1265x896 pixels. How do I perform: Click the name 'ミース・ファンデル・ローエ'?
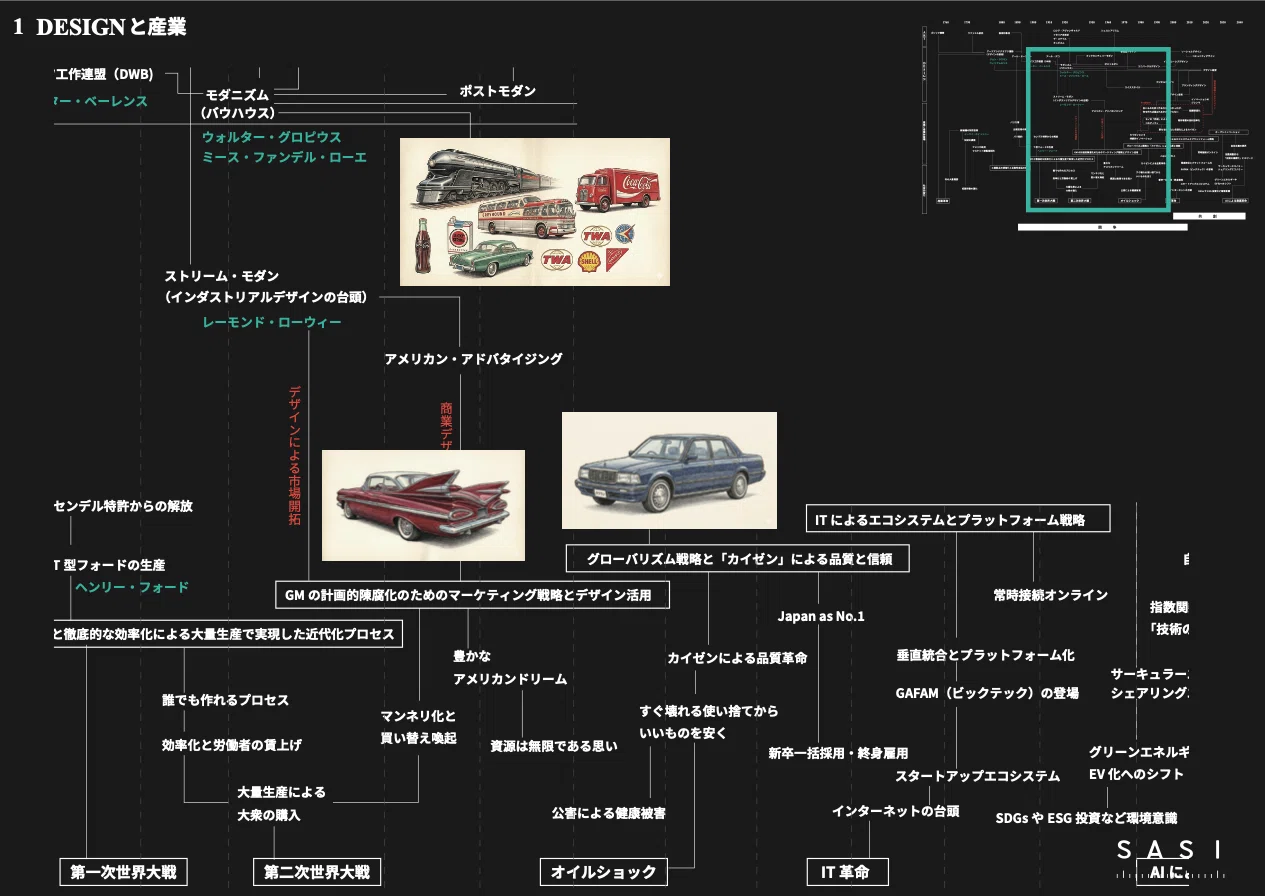284,158
